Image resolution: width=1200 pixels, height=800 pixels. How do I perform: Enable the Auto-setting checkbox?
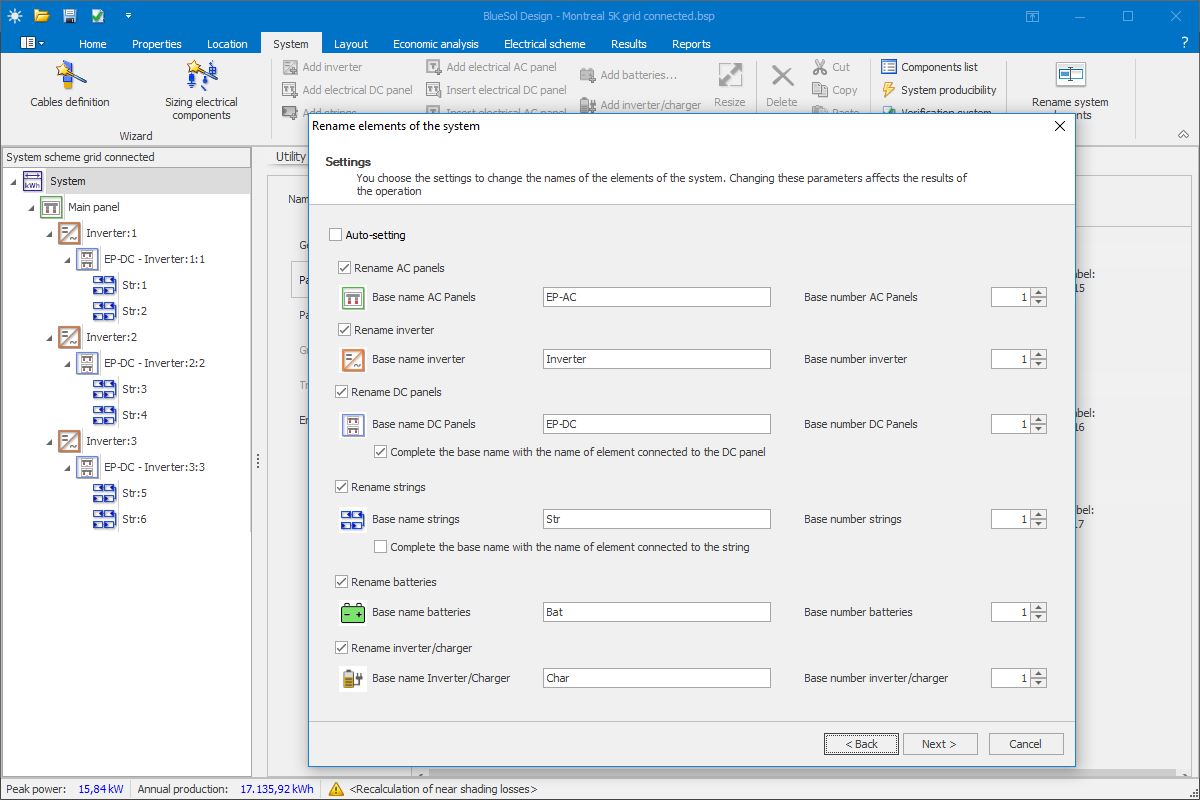coord(335,235)
